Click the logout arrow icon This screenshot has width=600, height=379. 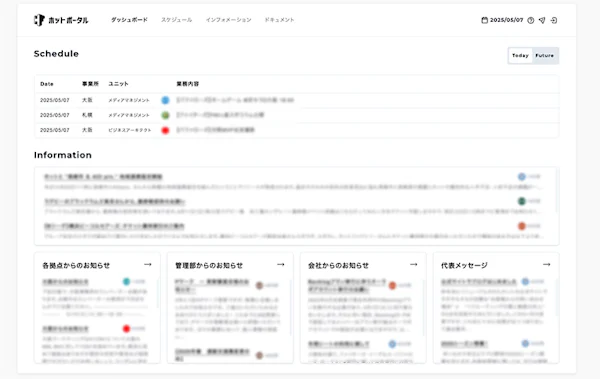pos(554,20)
